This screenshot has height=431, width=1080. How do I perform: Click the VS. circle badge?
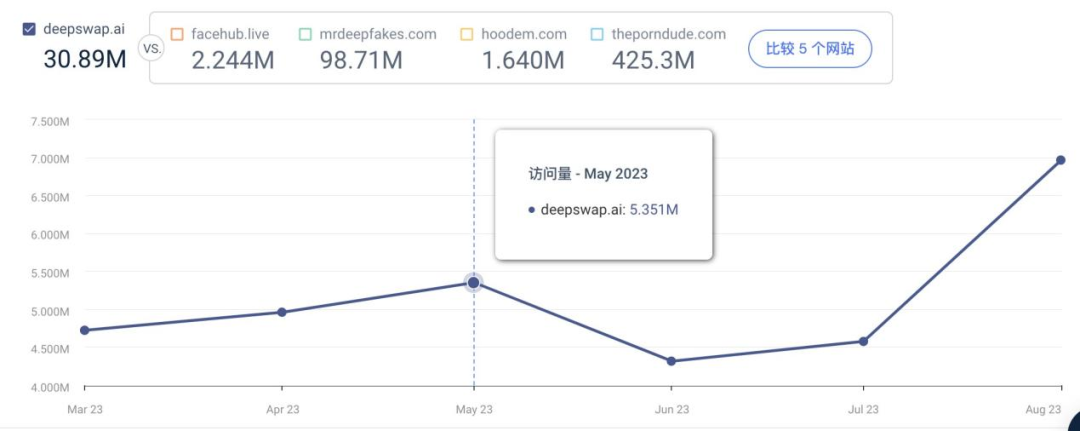coord(152,48)
